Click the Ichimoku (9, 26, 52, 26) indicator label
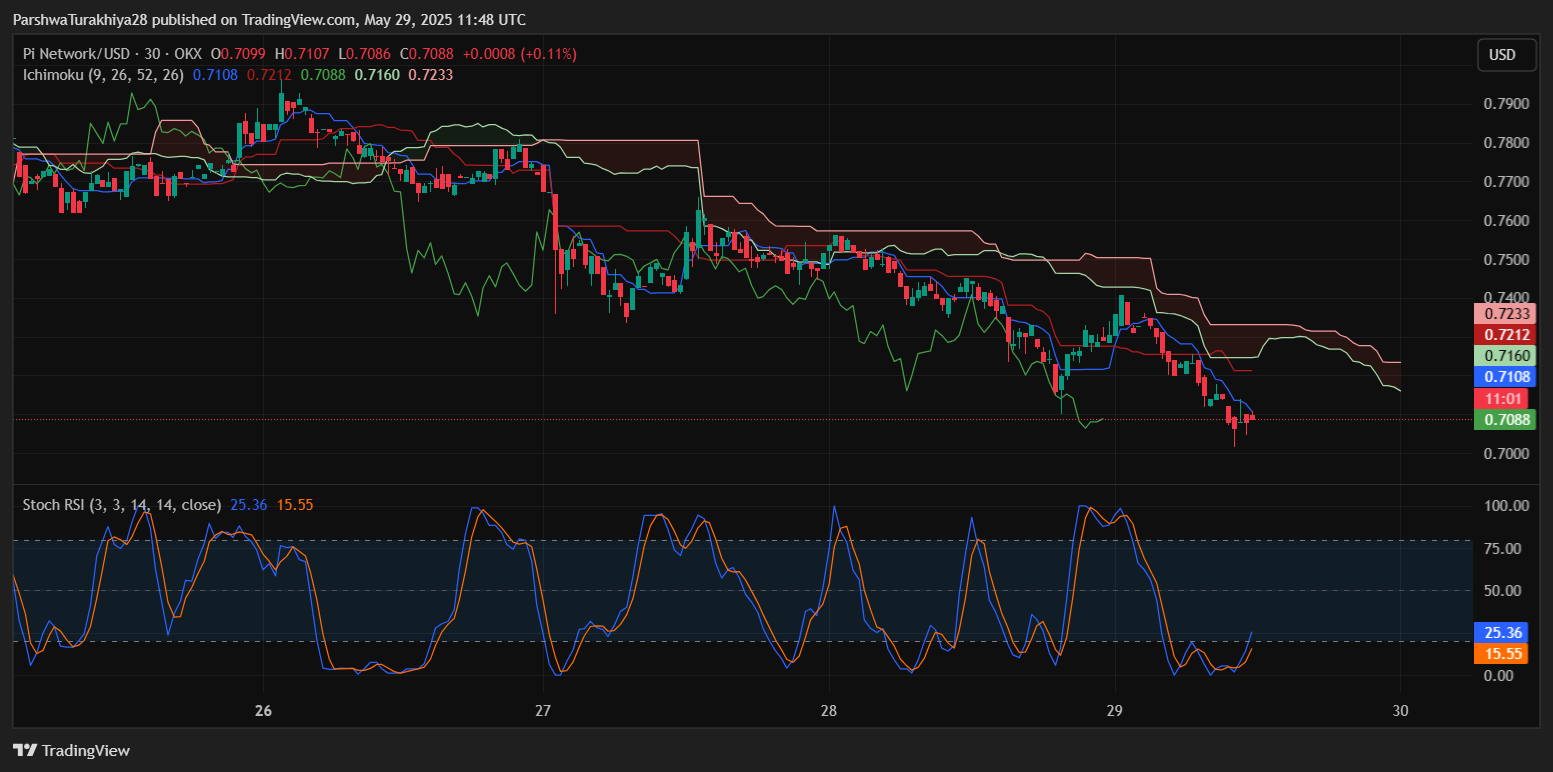The image size is (1553, 772). pos(104,74)
